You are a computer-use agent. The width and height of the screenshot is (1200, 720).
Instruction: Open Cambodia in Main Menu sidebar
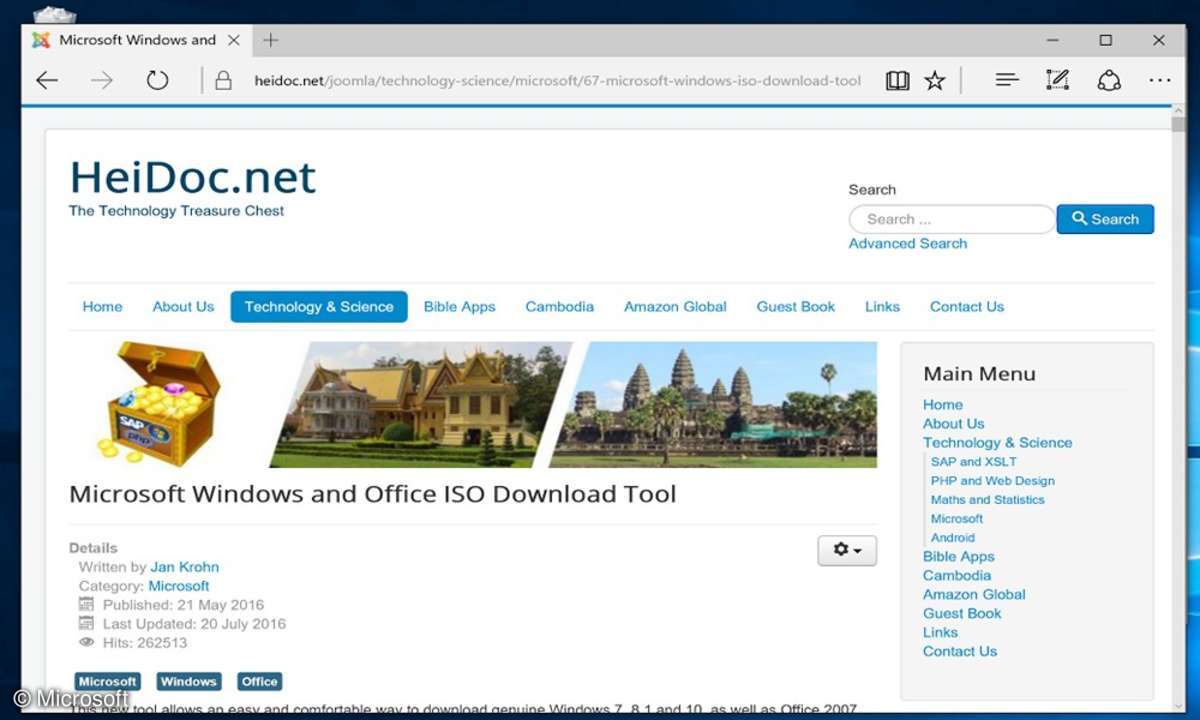[x=957, y=576]
